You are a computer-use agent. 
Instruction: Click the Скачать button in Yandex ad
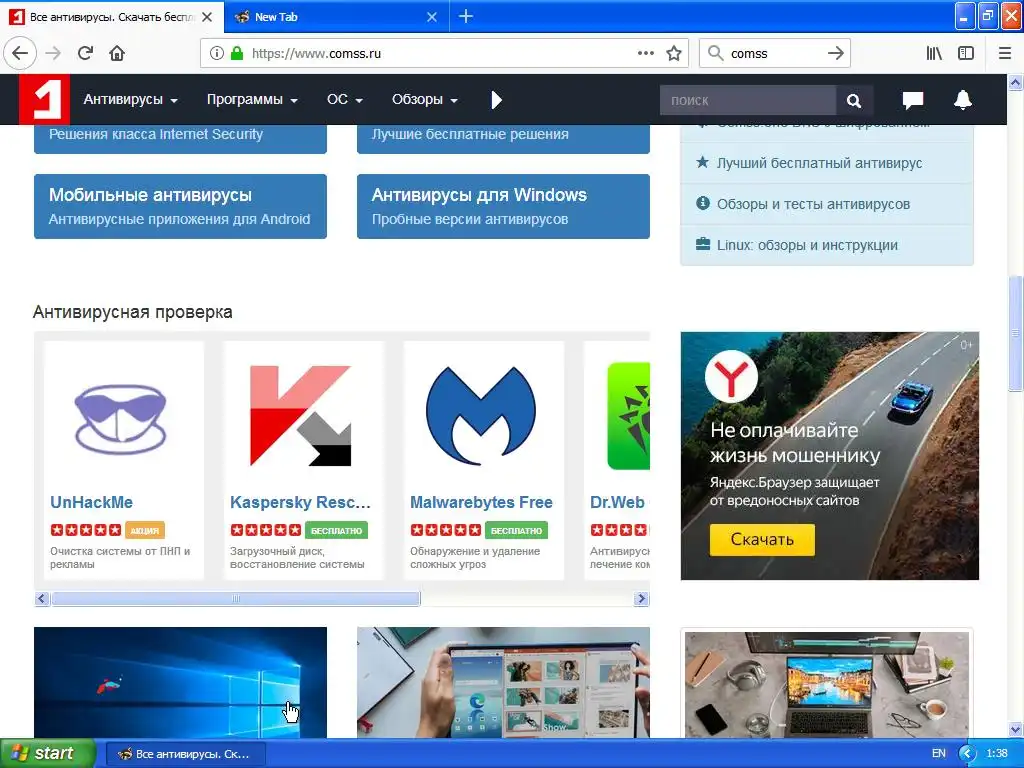coord(762,539)
